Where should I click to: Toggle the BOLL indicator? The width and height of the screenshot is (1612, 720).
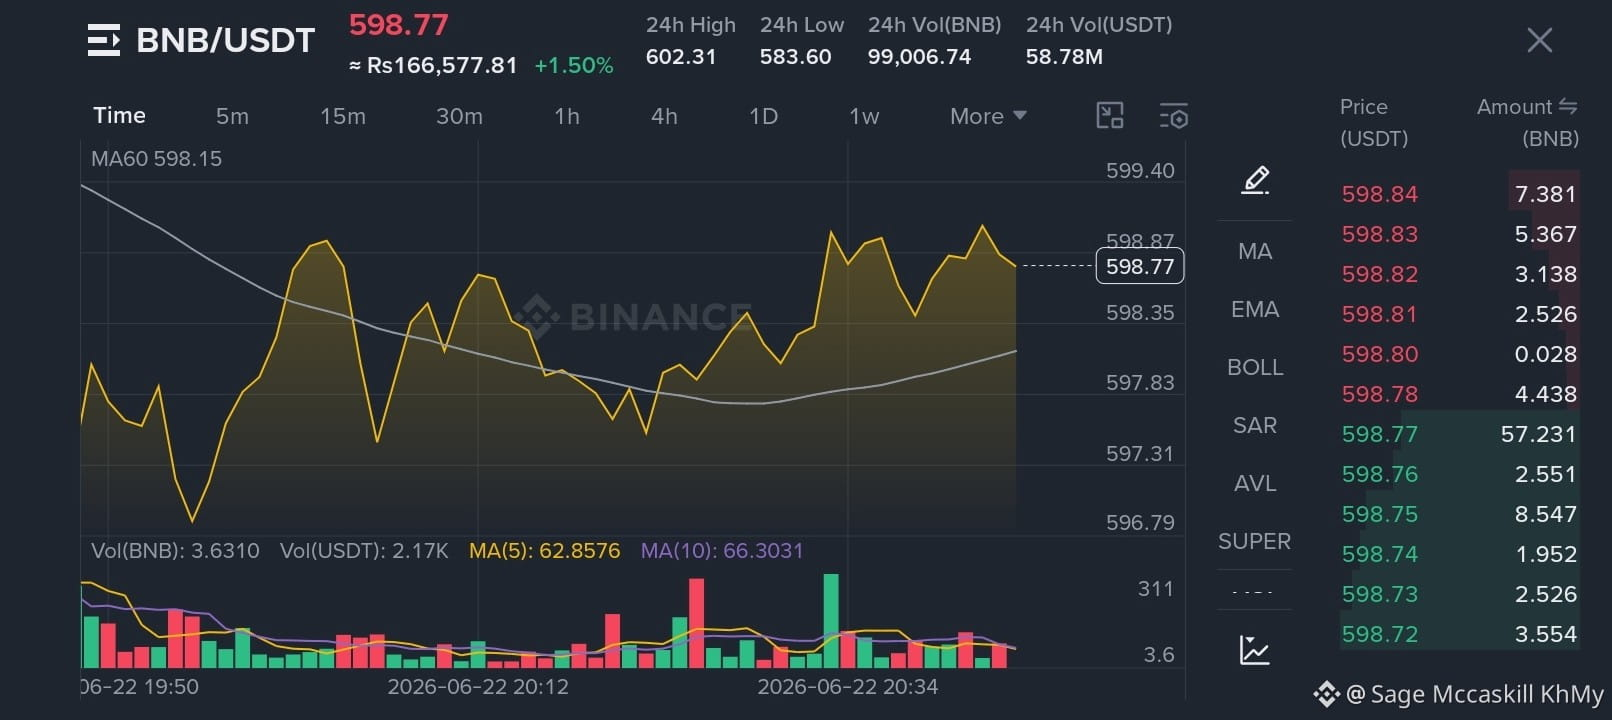pos(1255,367)
